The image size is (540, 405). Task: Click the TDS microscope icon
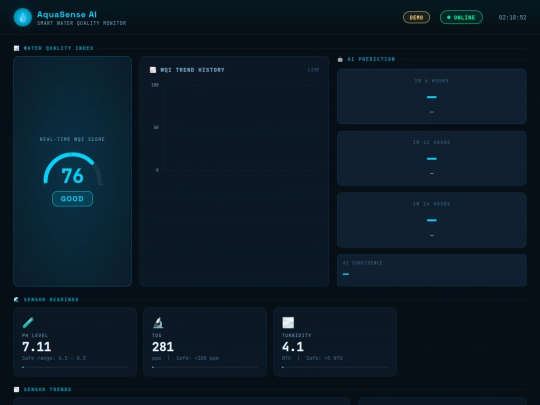pos(158,323)
